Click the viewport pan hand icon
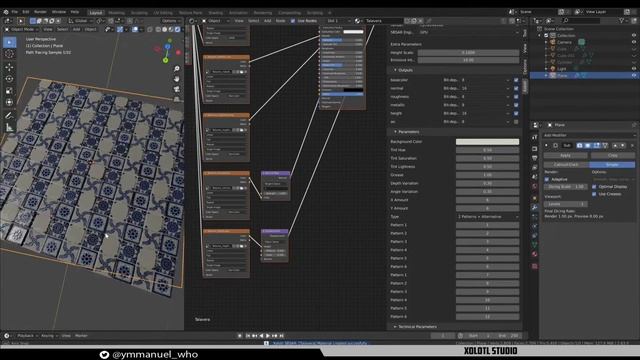Viewport: 640px width, 360px height. [x=177, y=79]
